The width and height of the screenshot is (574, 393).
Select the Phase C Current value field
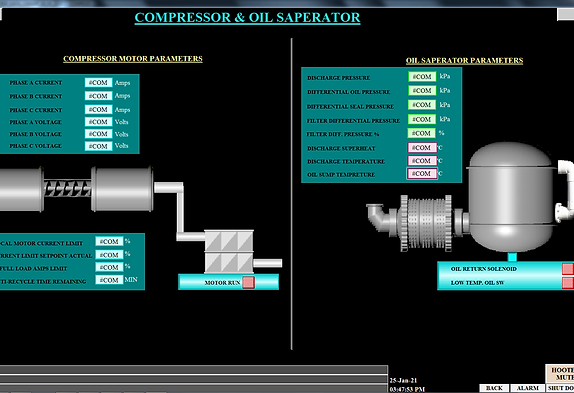click(x=98, y=109)
